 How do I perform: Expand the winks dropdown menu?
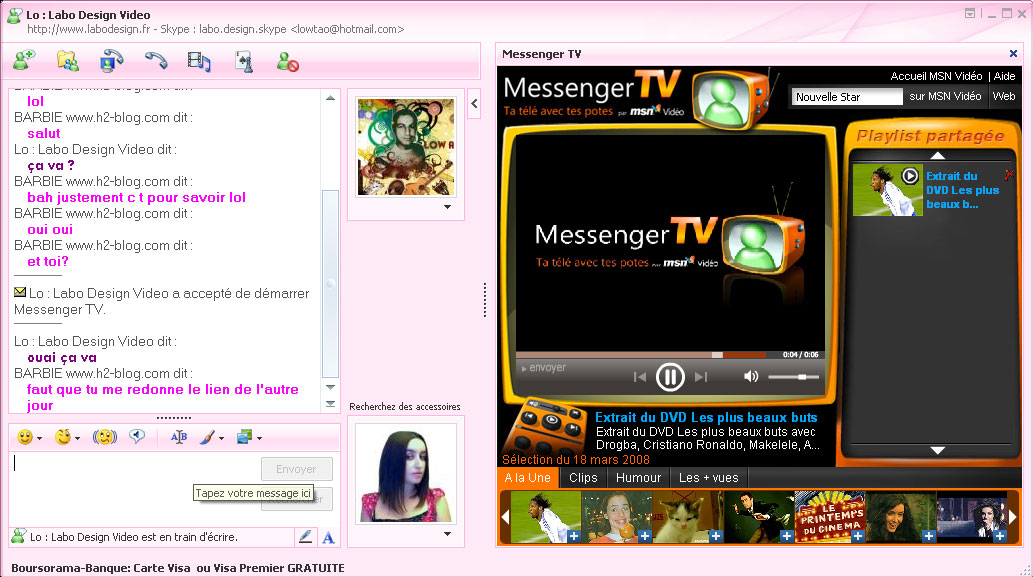click(x=77, y=438)
